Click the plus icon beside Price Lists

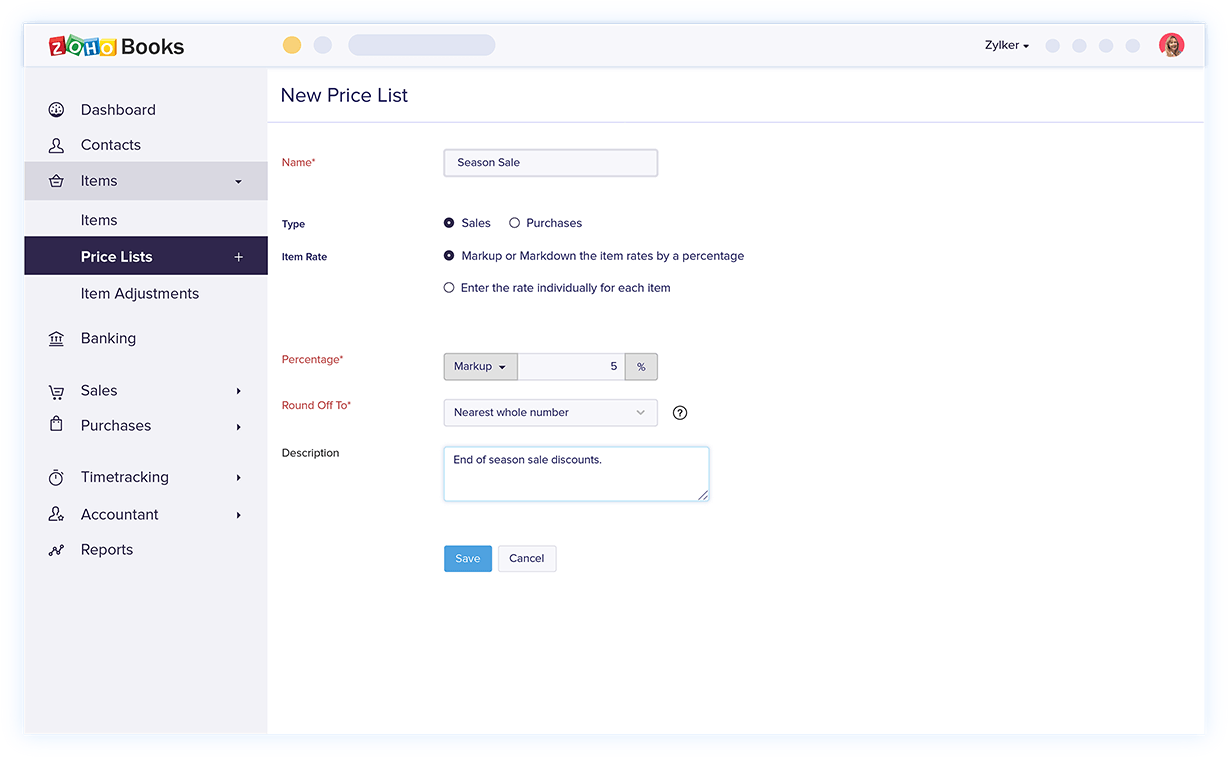pyautogui.click(x=238, y=257)
